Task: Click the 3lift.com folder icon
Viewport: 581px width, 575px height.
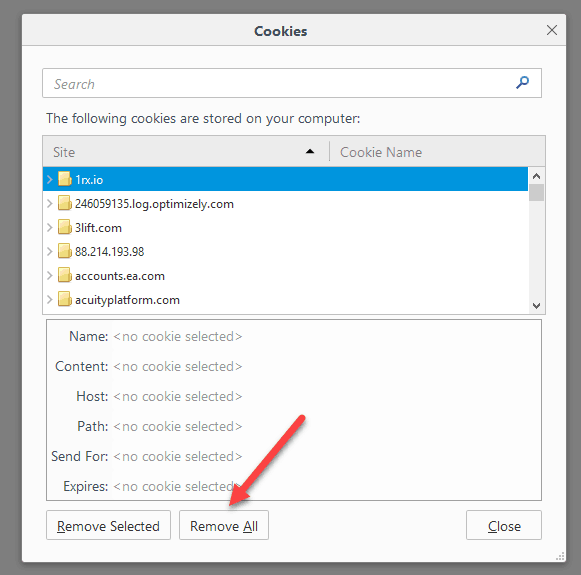Action: (x=64, y=227)
